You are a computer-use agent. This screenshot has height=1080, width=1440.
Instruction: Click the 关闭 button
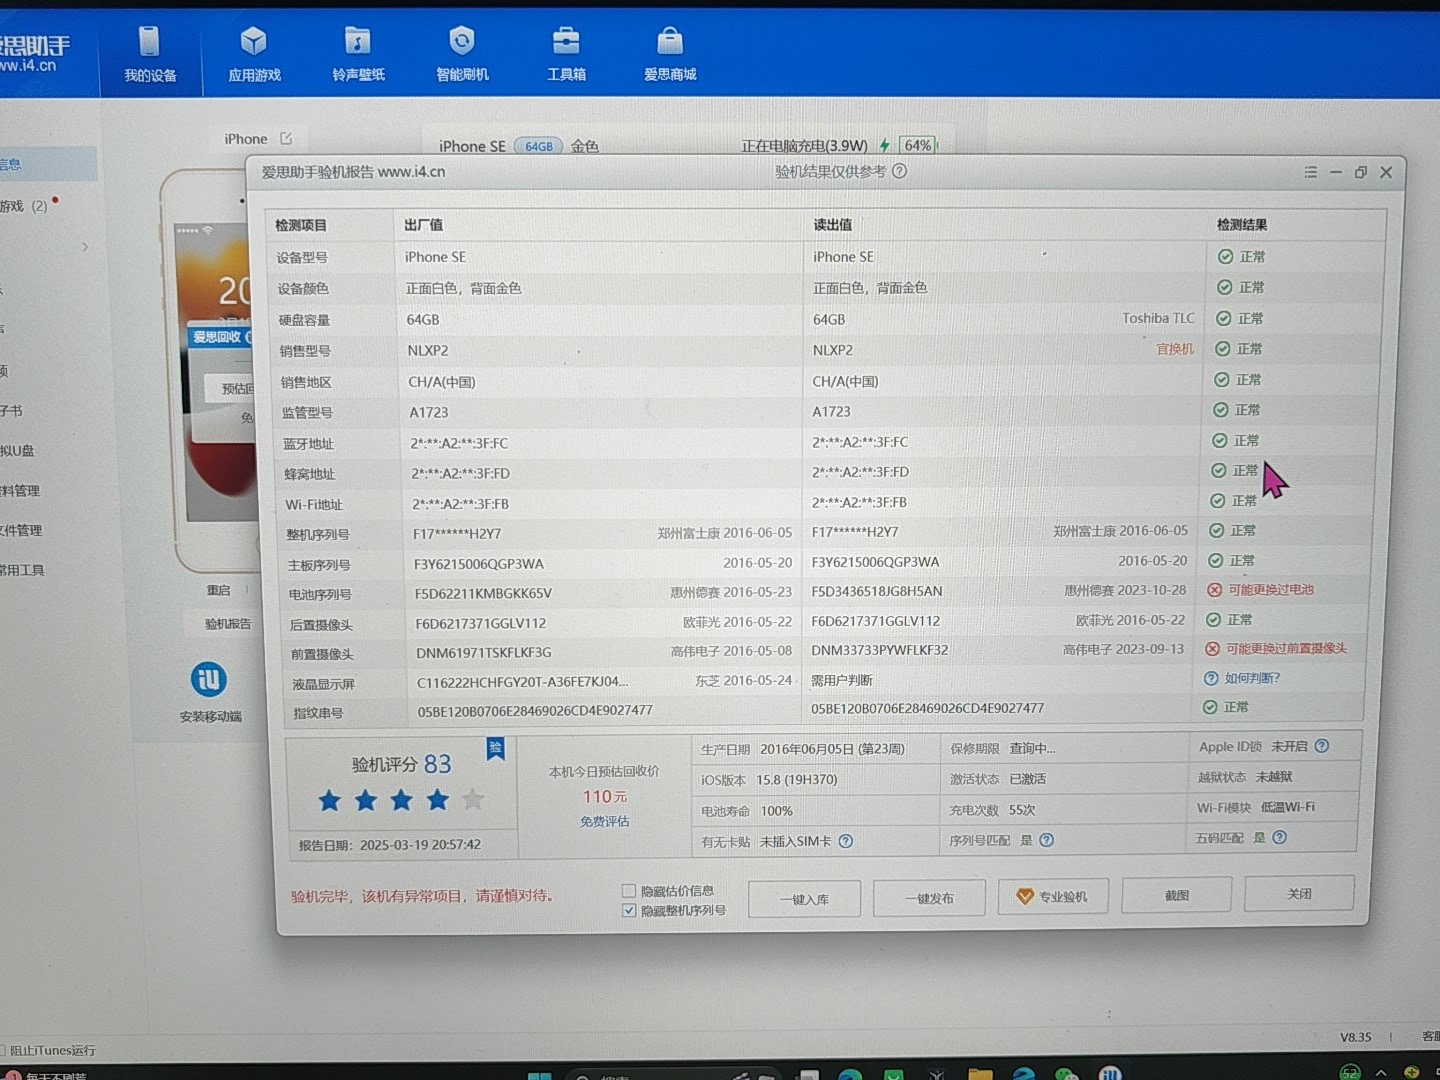point(1299,893)
